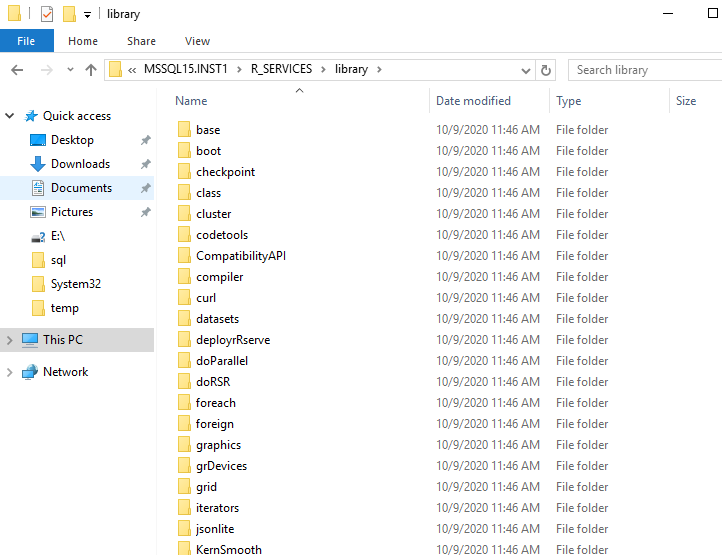Select the checkpoint folder icon
This screenshot has height=555, width=722.
click(184, 172)
